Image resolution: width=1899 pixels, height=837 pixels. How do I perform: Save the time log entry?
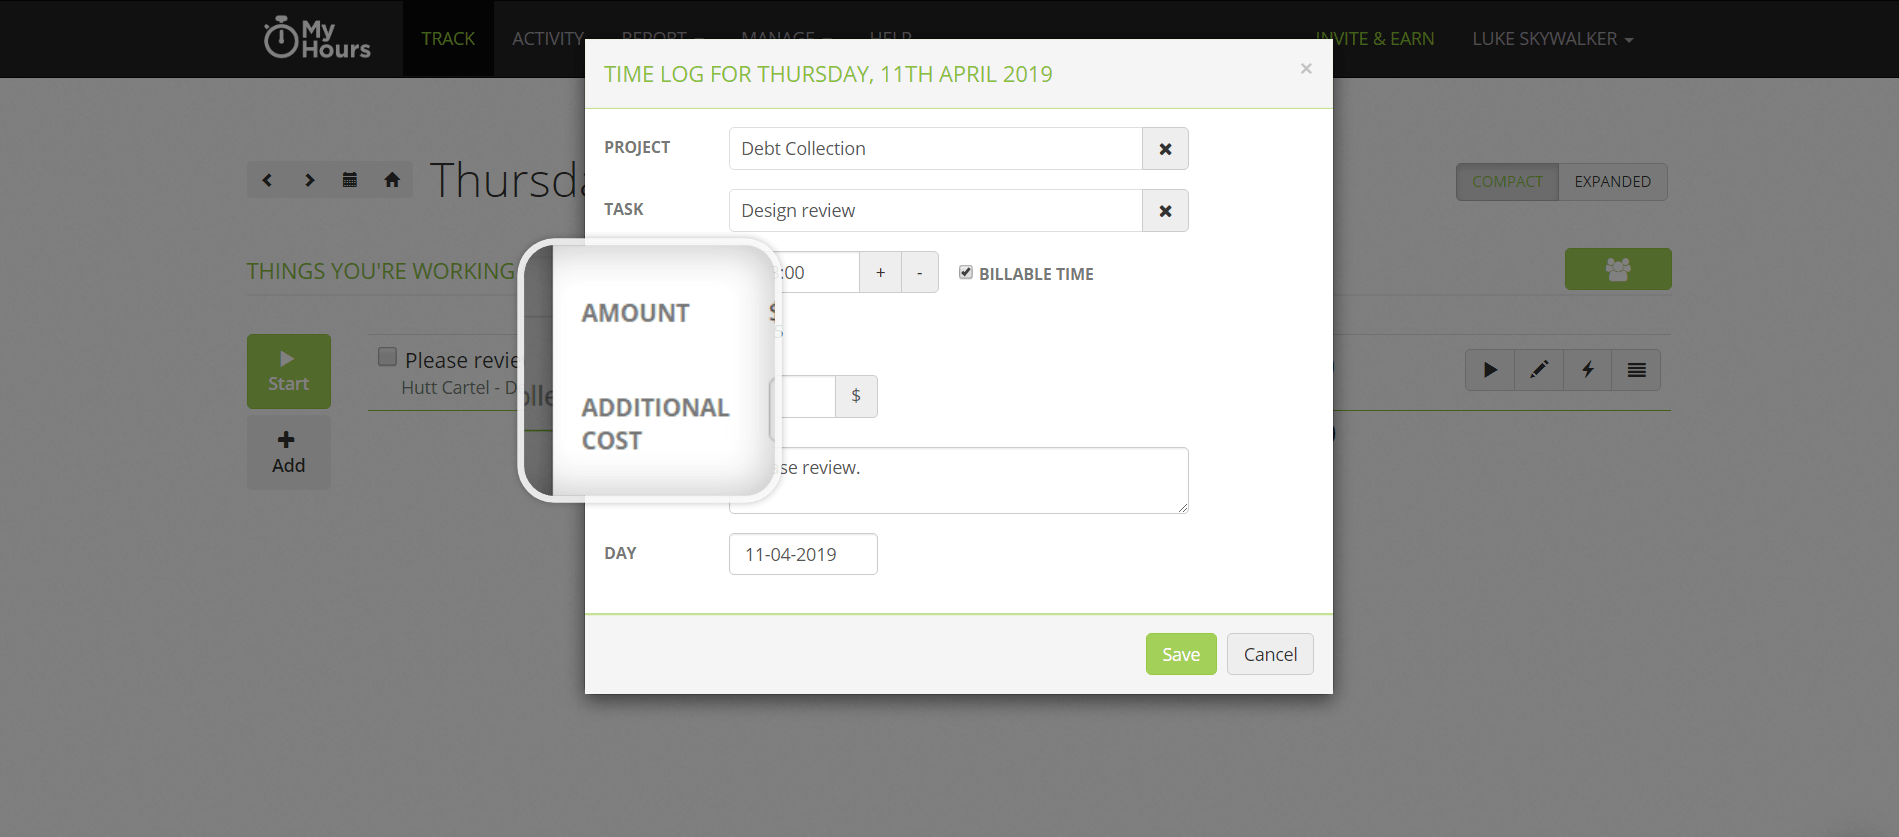pos(1180,653)
